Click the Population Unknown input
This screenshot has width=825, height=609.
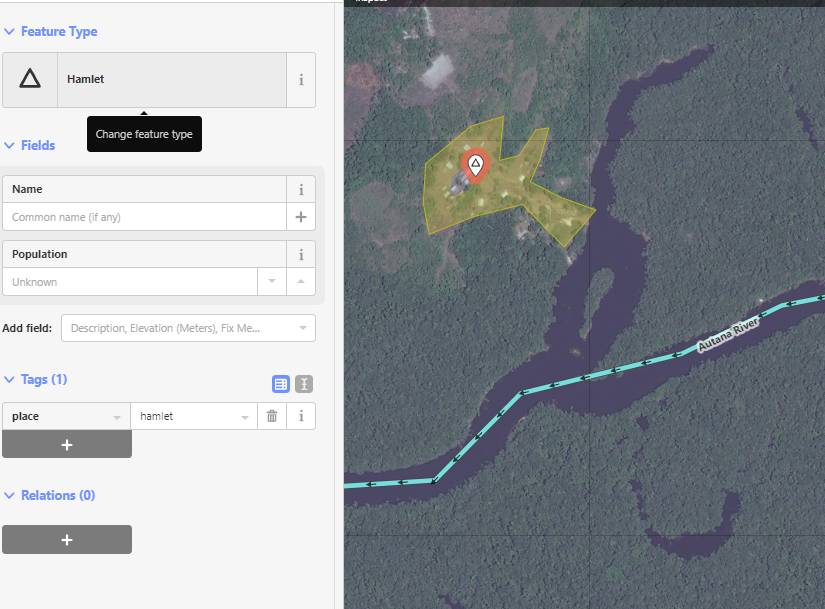pos(130,282)
